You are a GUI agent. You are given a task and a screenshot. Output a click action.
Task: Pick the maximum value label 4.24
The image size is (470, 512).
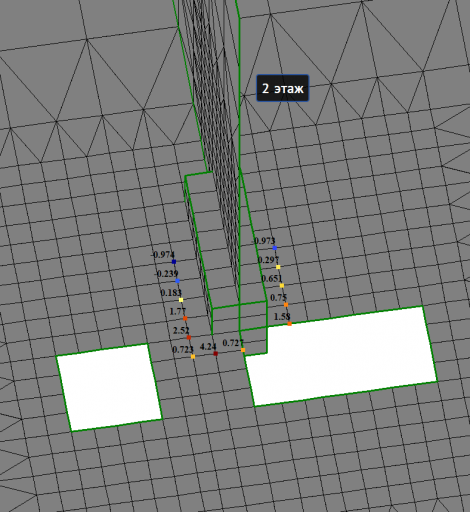pos(208,346)
